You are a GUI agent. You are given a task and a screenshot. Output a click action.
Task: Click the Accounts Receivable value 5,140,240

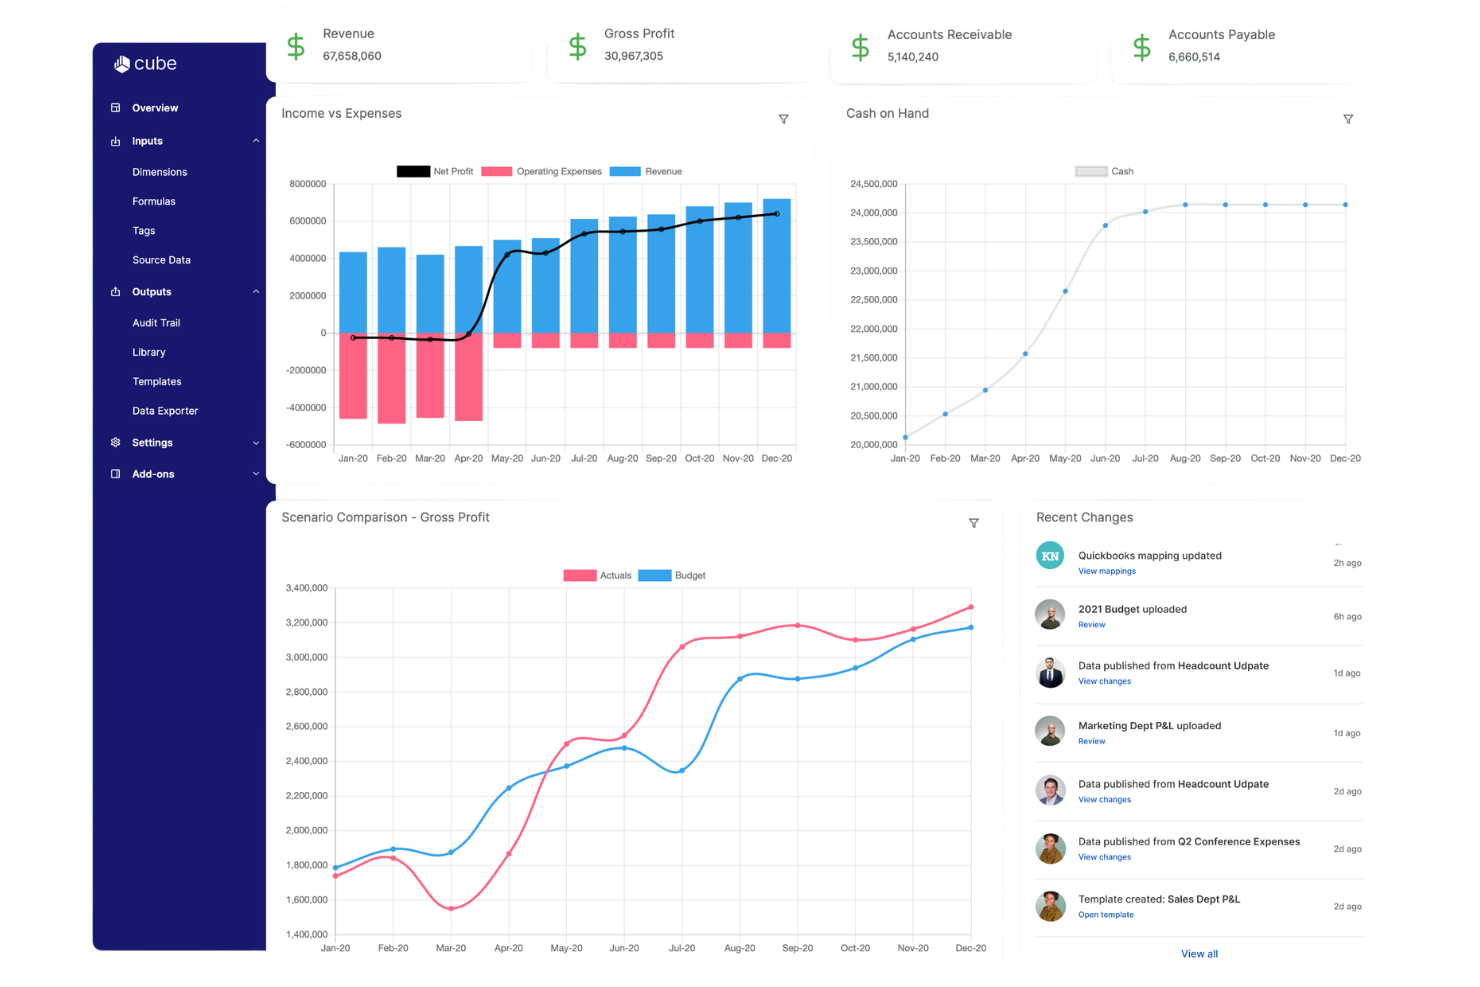(913, 57)
